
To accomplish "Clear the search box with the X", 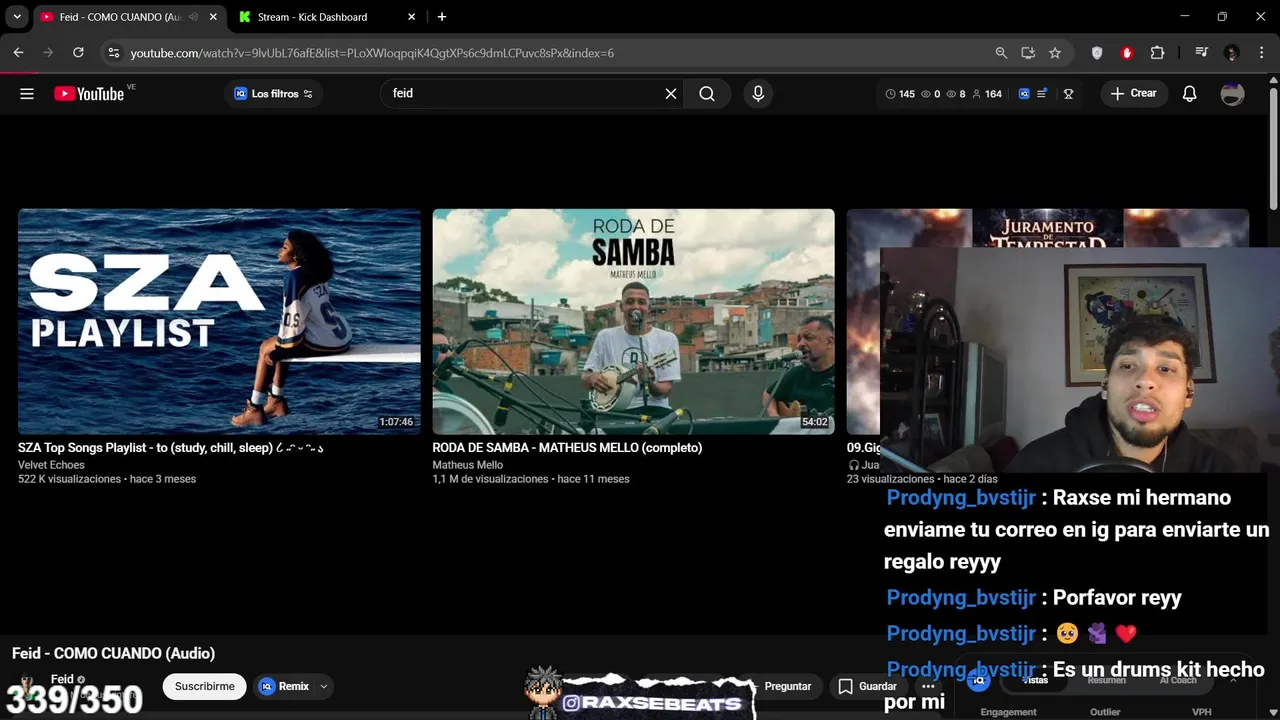I will (671, 94).
